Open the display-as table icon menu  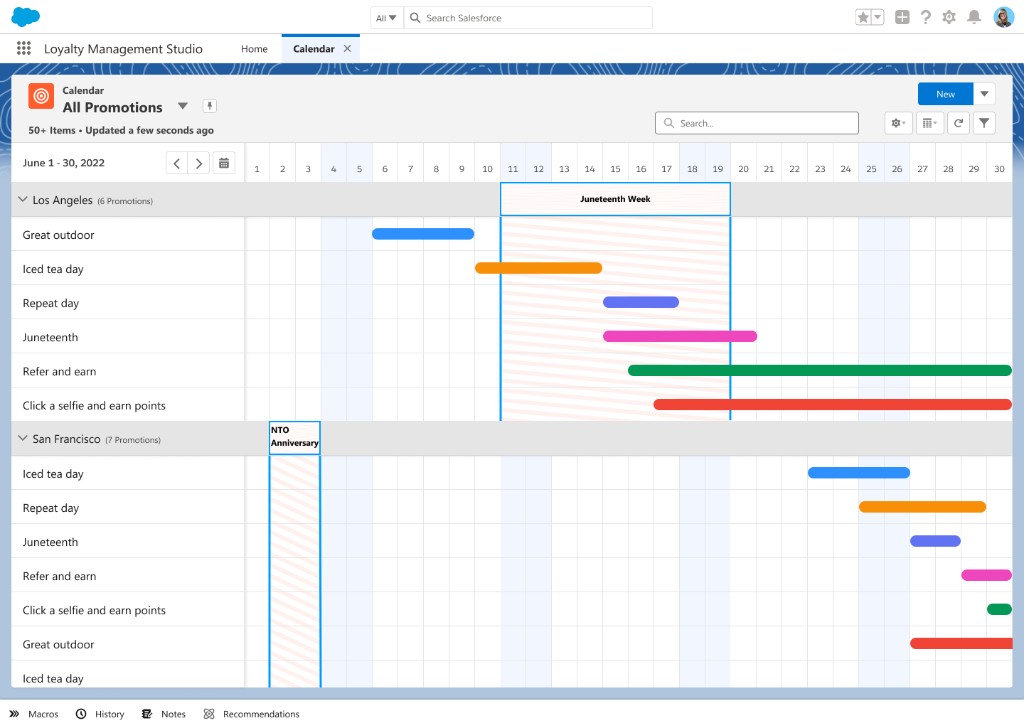click(x=929, y=123)
